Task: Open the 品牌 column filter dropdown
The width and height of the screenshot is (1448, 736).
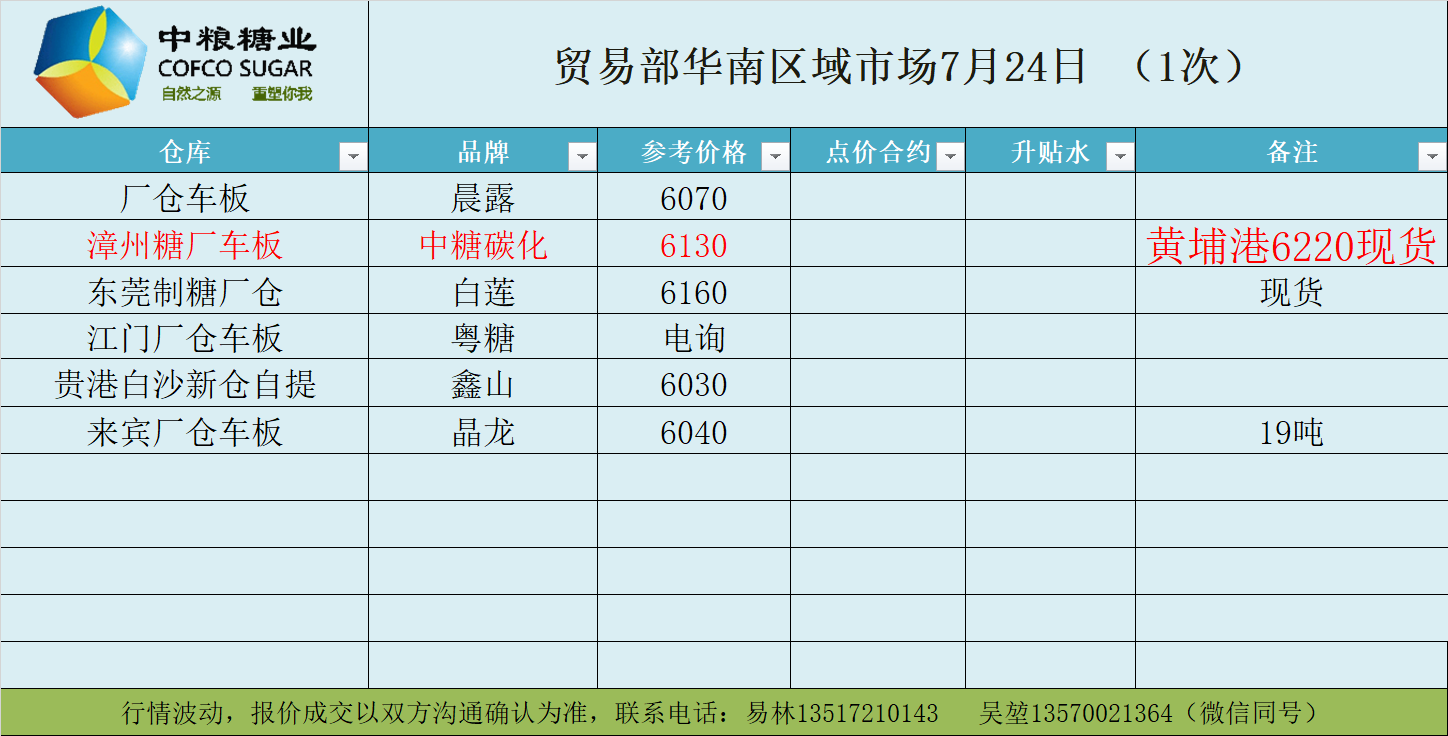Action: point(582,156)
